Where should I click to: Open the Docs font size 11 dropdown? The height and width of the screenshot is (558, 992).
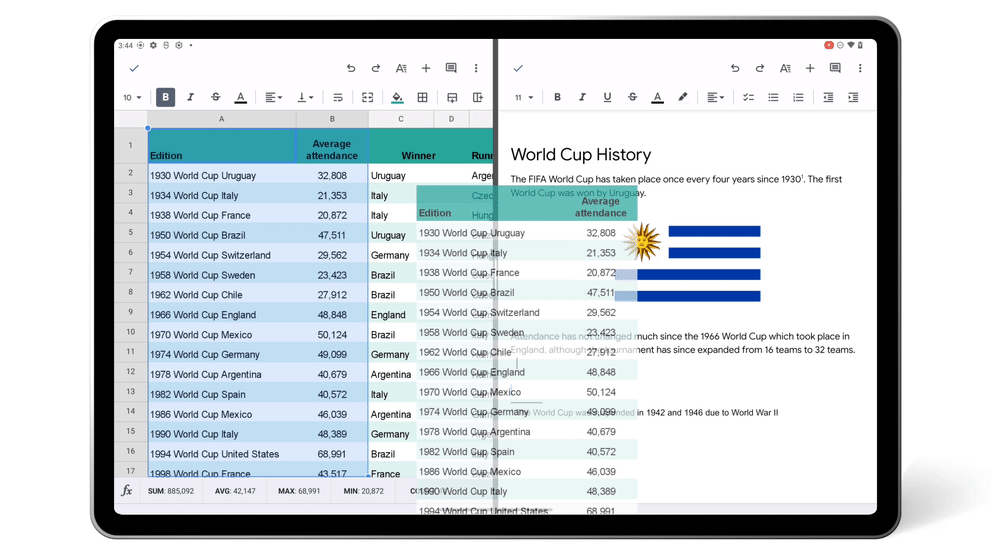click(524, 97)
